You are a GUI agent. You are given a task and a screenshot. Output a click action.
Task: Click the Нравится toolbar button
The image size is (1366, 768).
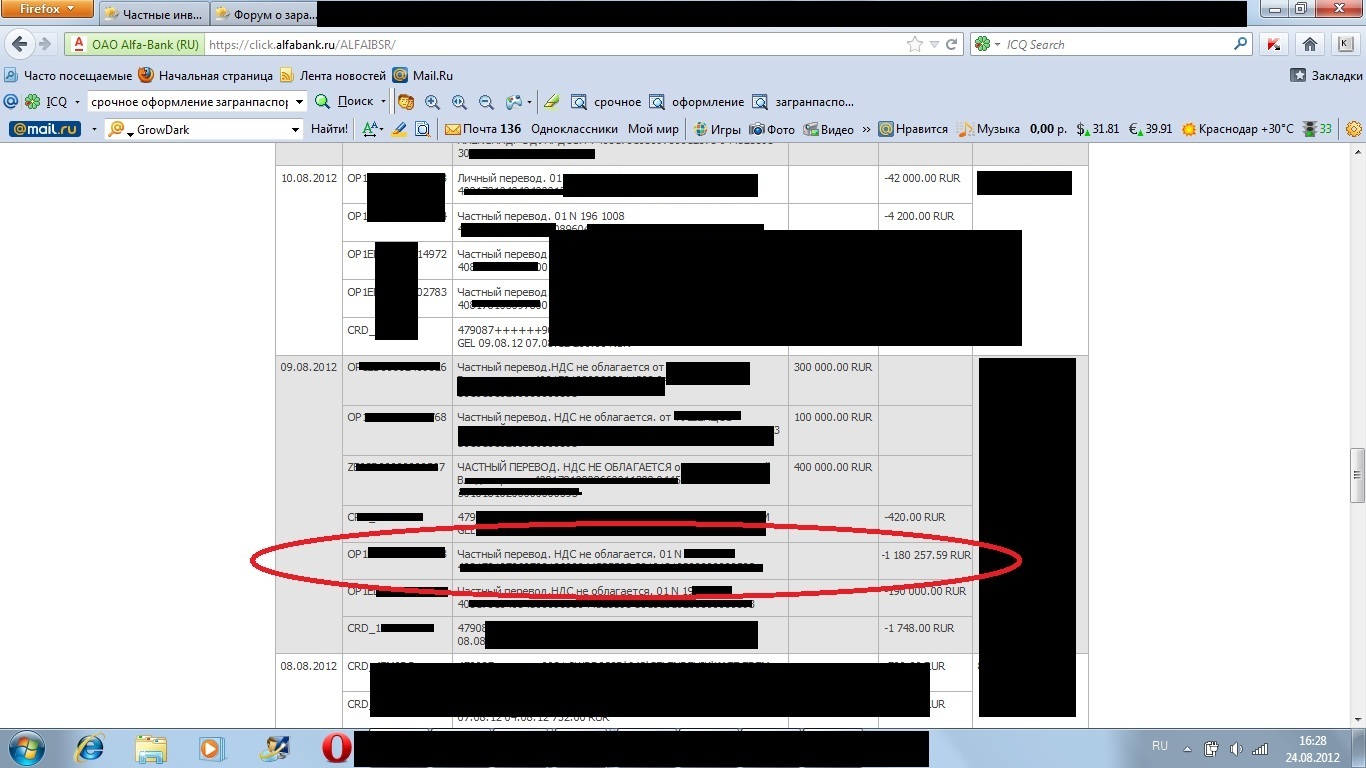[913, 129]
